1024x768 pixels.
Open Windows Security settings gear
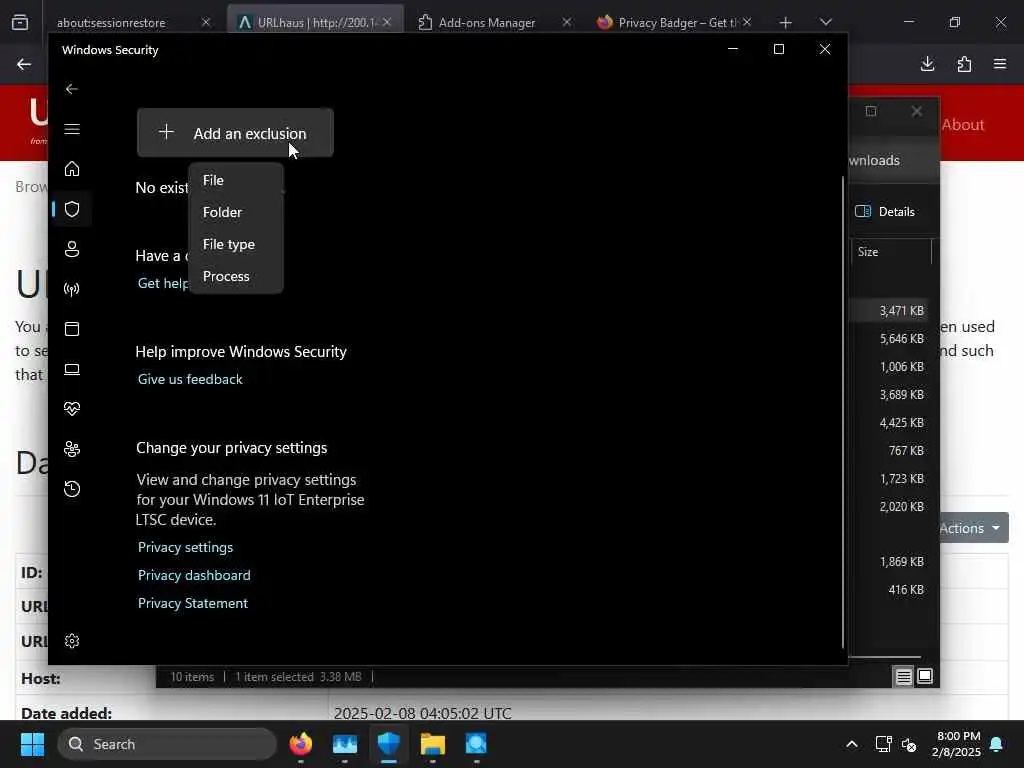tap(72, 641)
